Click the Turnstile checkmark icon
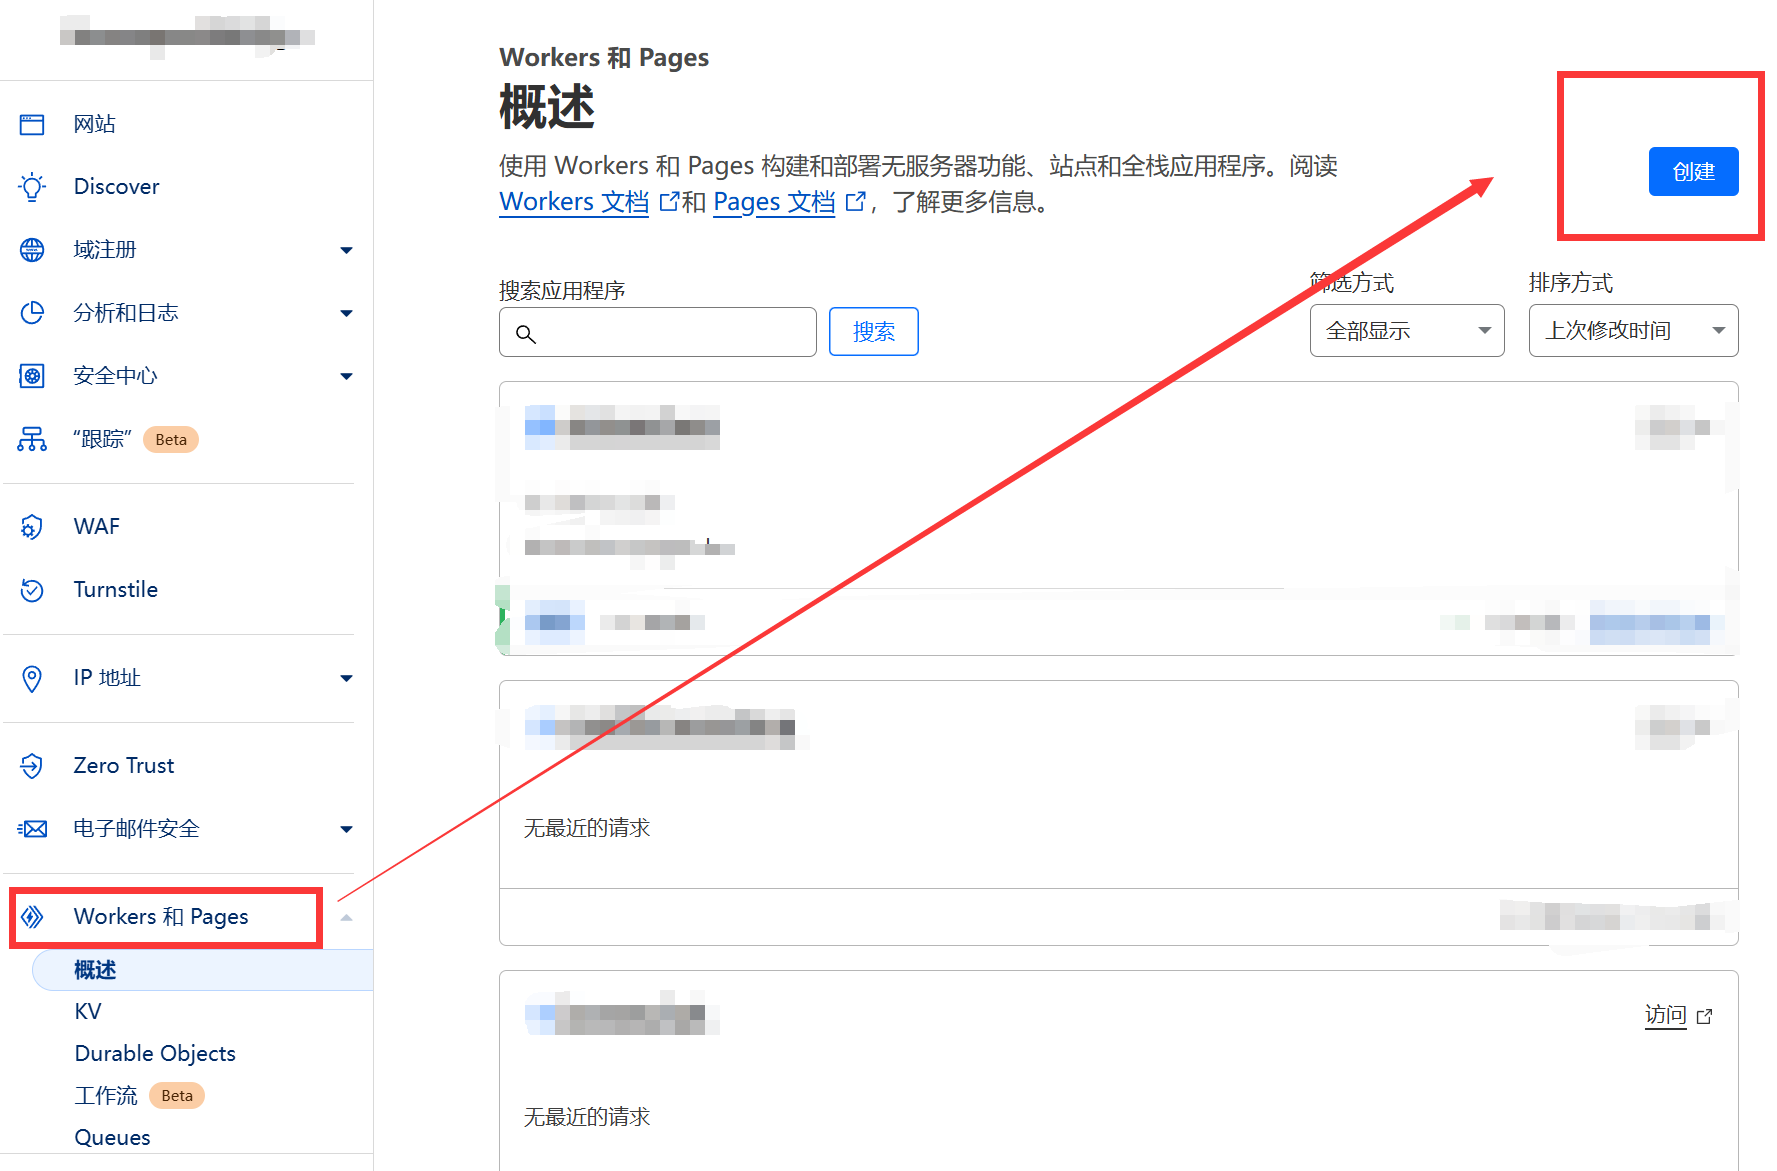Viewport: 1777px width, 1171px height. coord(32,590)
